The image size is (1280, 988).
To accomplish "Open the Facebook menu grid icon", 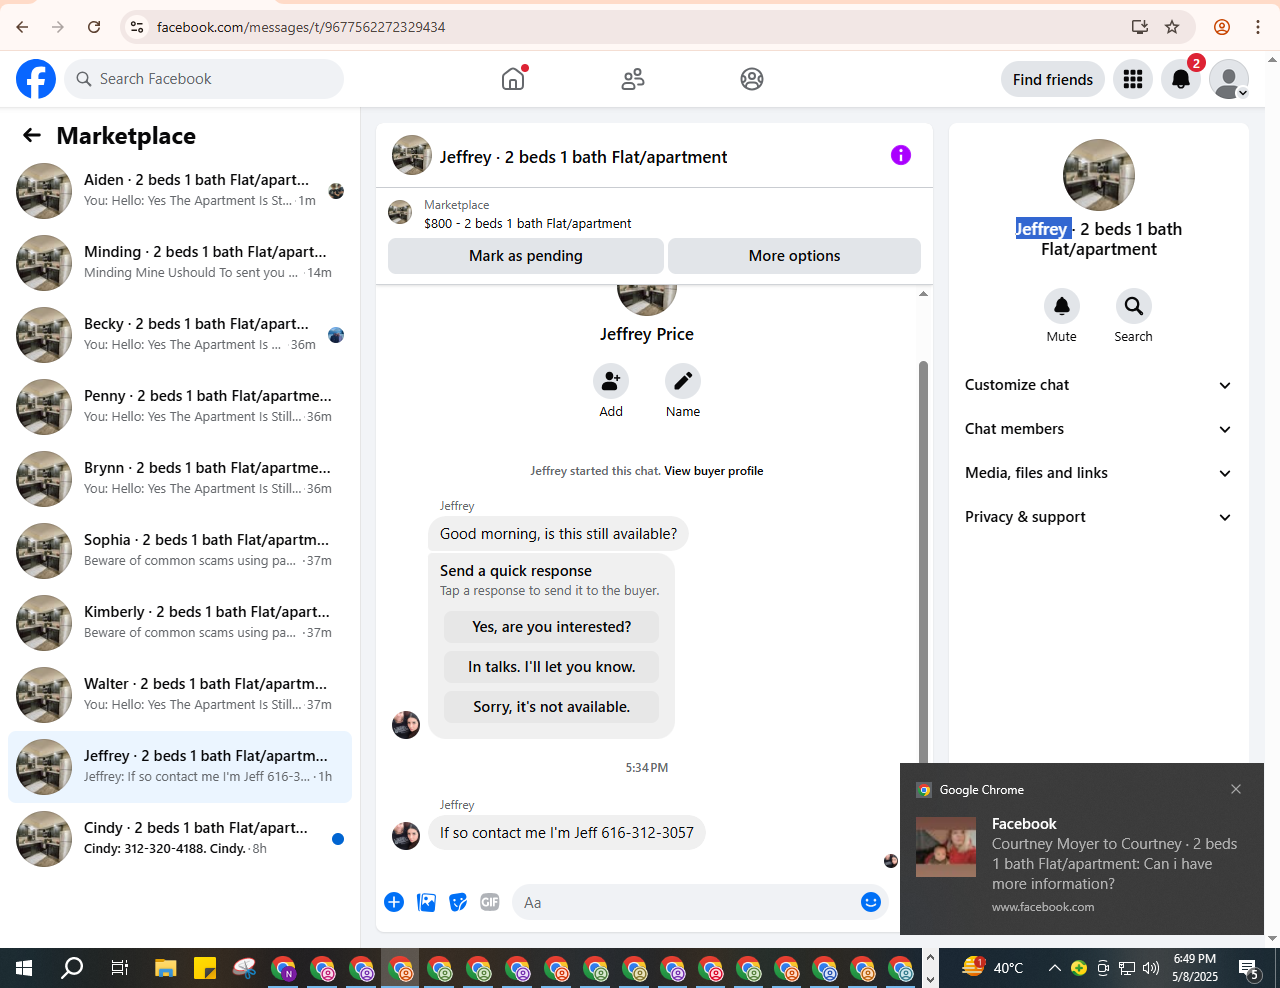I will click(1133, 79).
